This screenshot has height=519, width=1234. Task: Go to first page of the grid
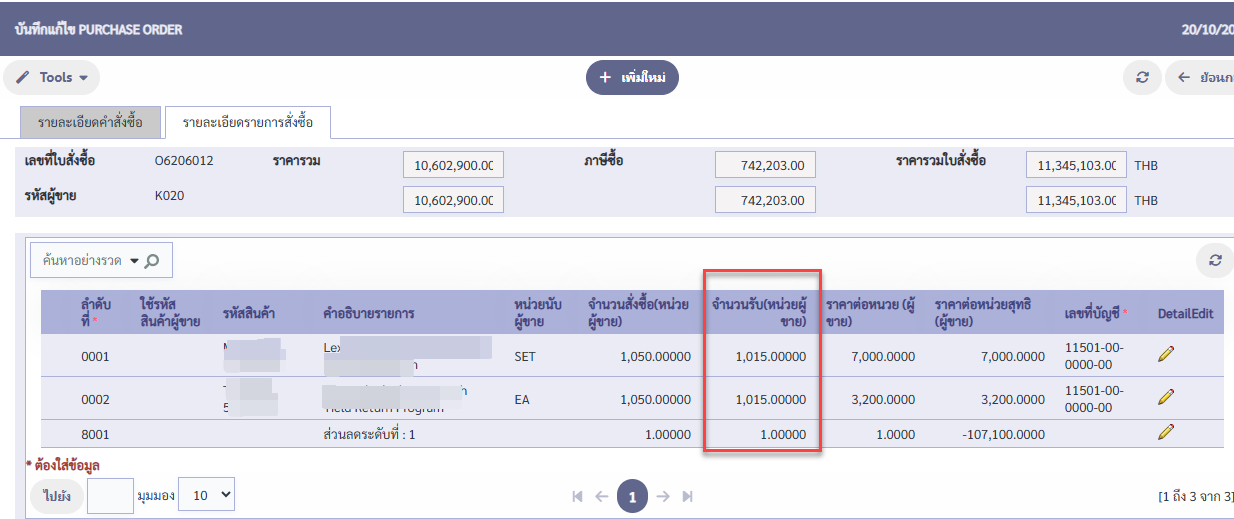click(x=577, y=496)
